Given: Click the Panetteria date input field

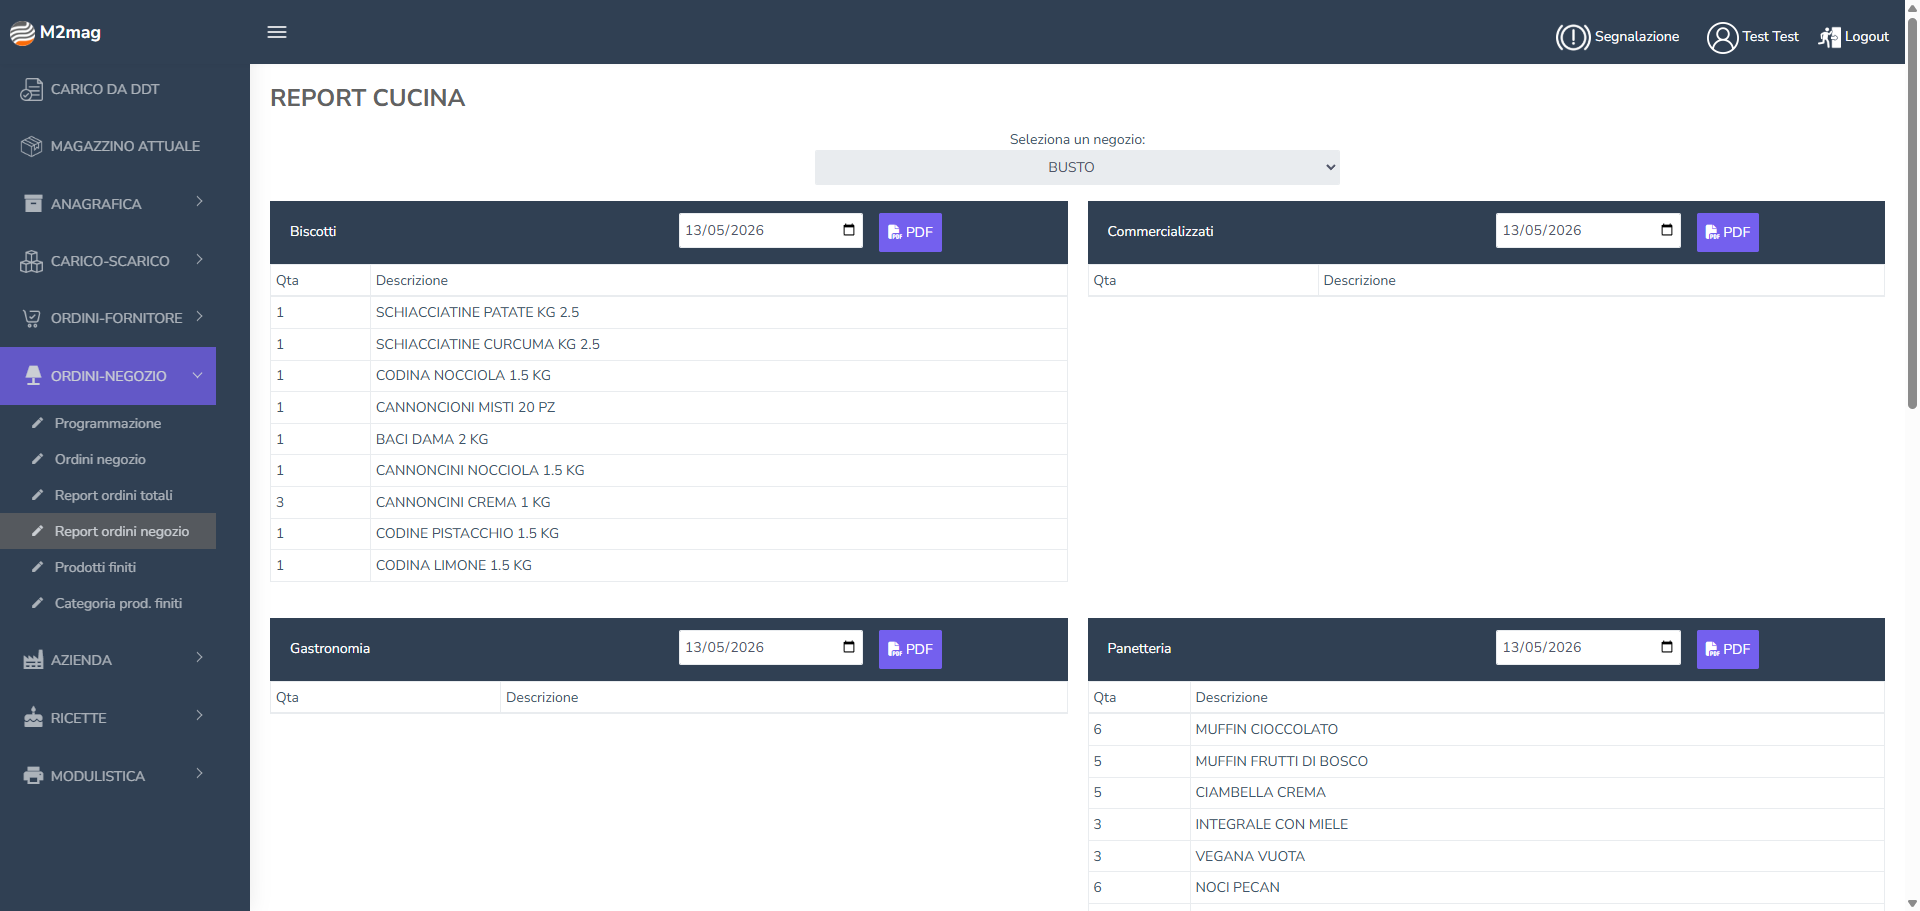Looking at the screenshot, I should [x=1588, y=647].
